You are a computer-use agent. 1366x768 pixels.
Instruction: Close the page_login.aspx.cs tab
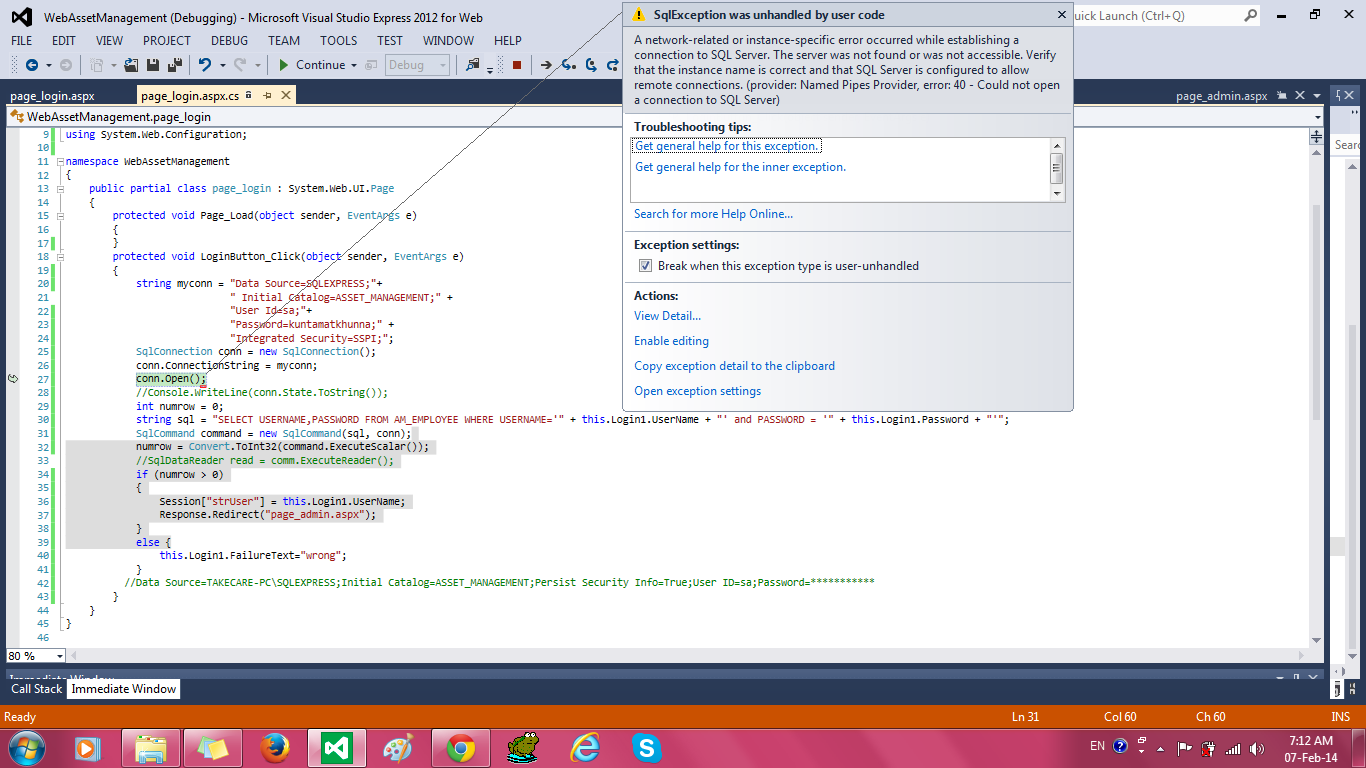click(x=285, y=95)
